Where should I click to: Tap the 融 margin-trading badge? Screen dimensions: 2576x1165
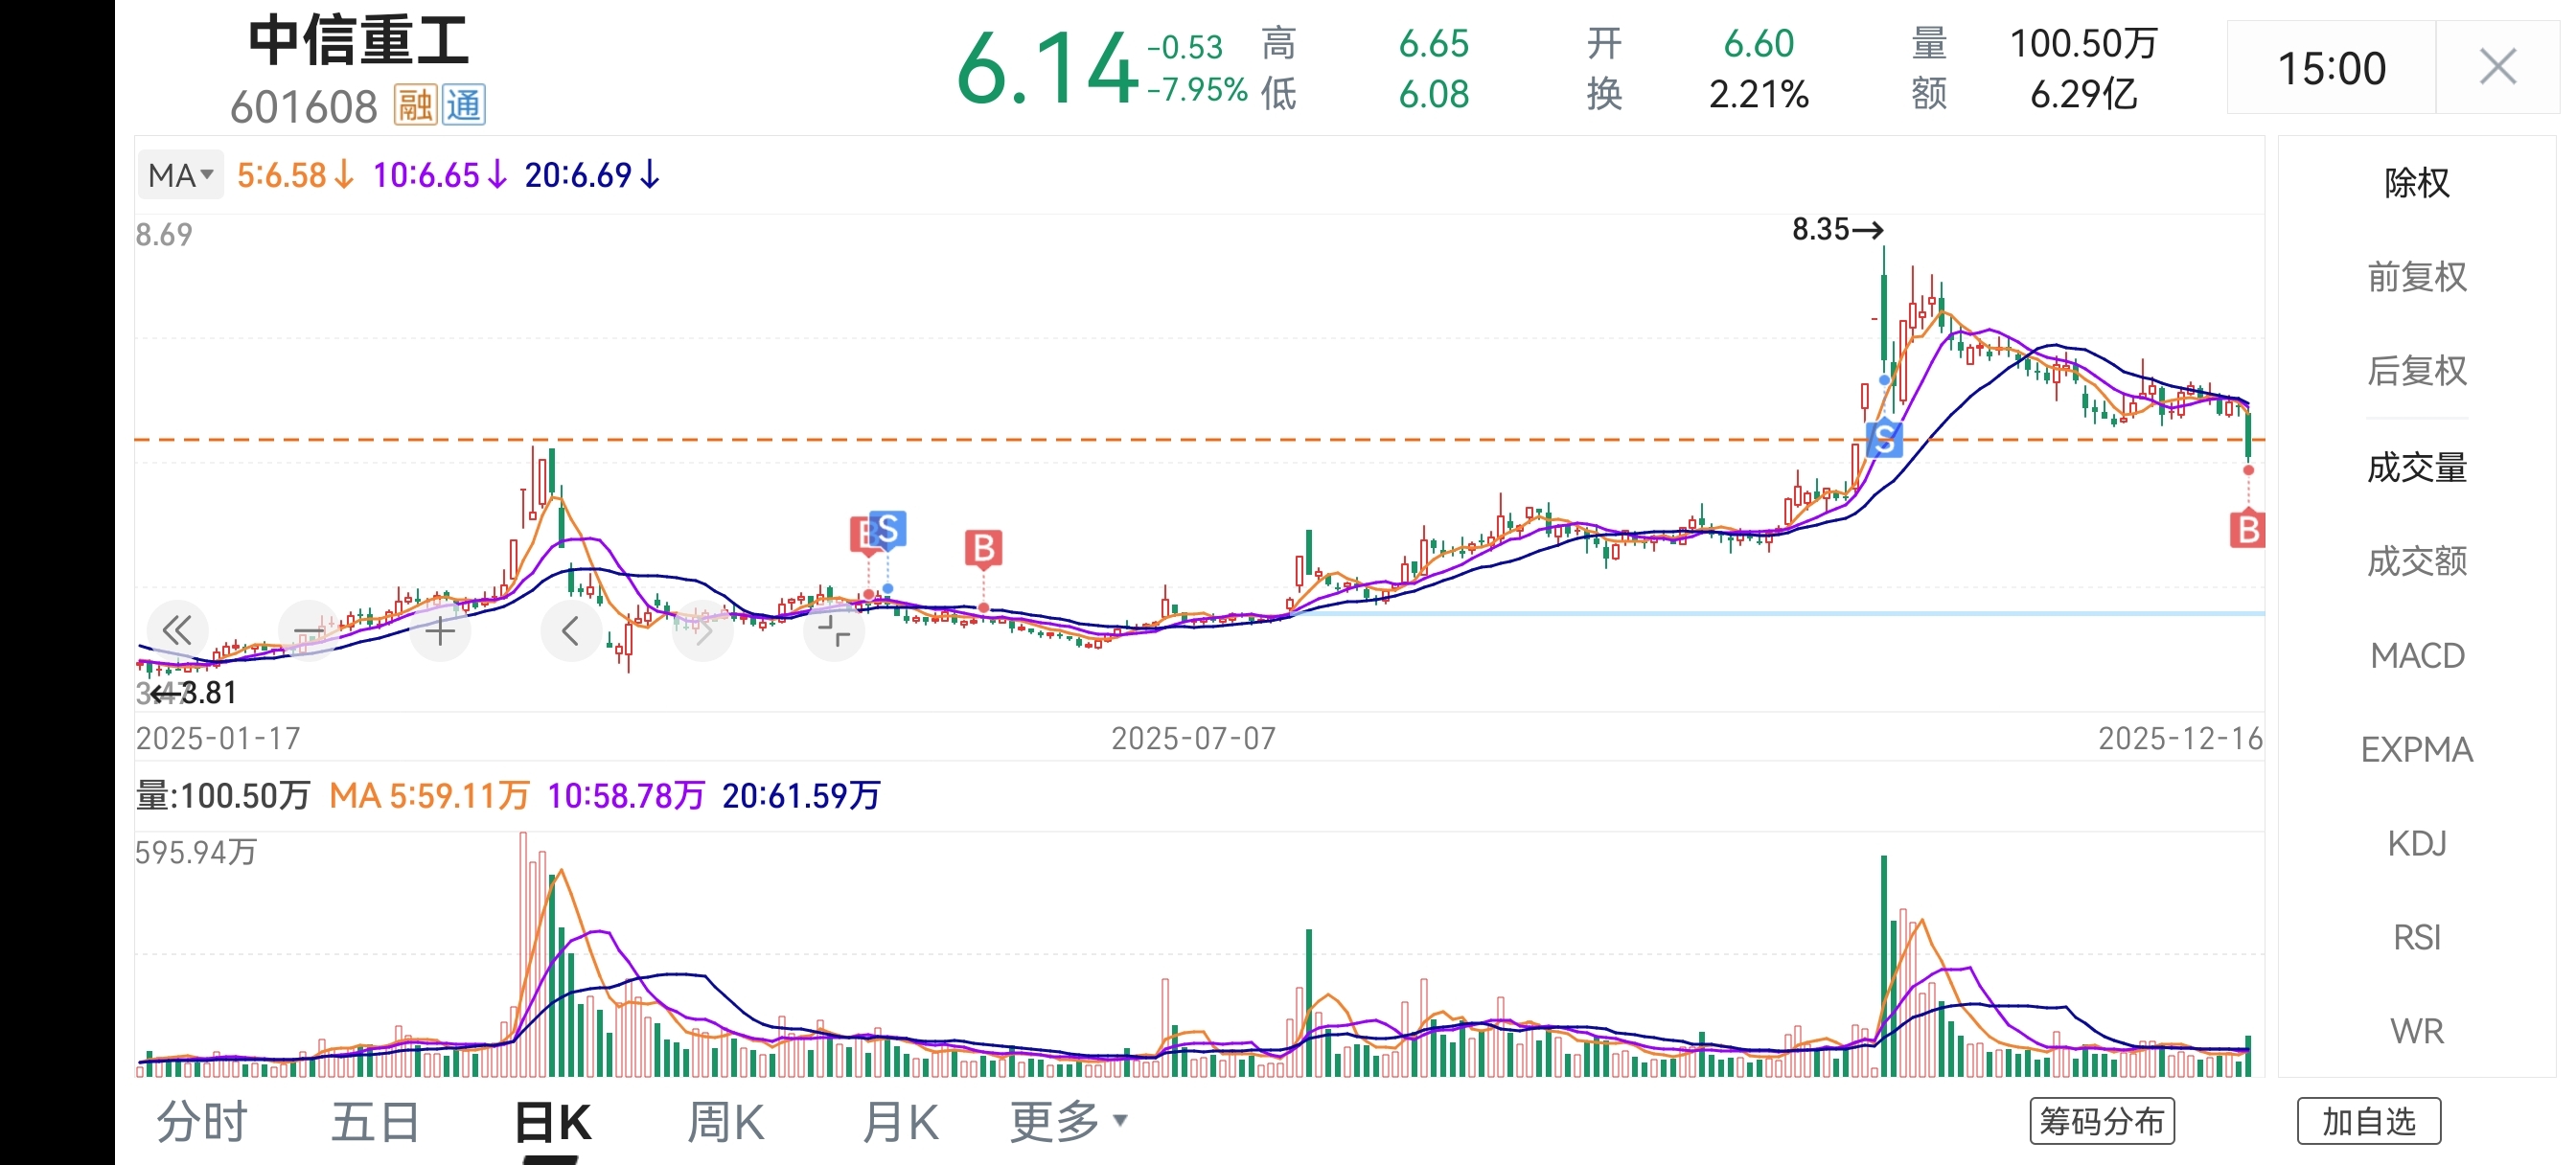pyautogui.click(x=415, y=105)
